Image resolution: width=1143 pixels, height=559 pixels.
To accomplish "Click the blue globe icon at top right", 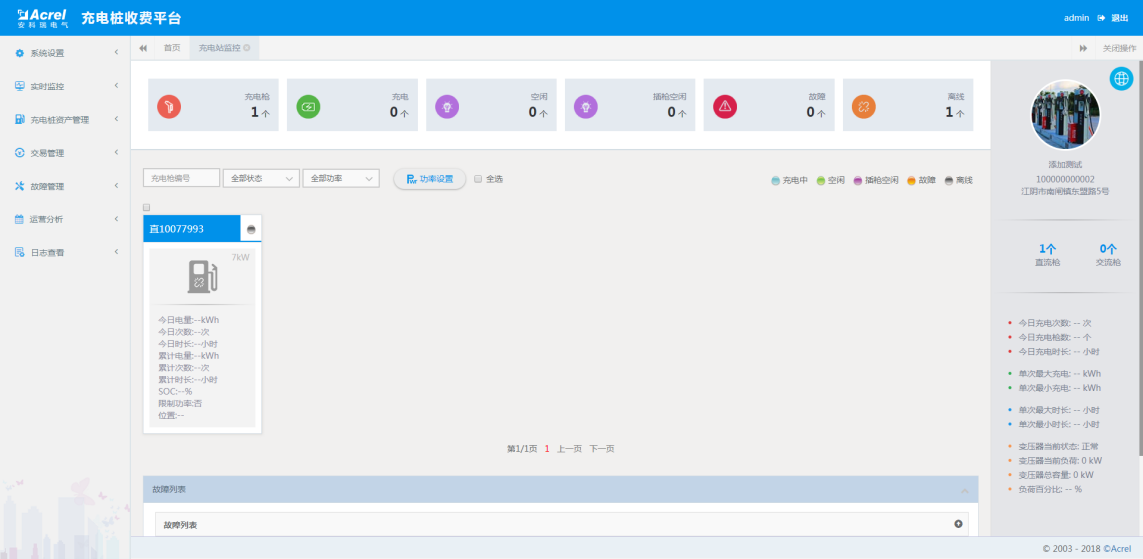I will (1121, 79).
